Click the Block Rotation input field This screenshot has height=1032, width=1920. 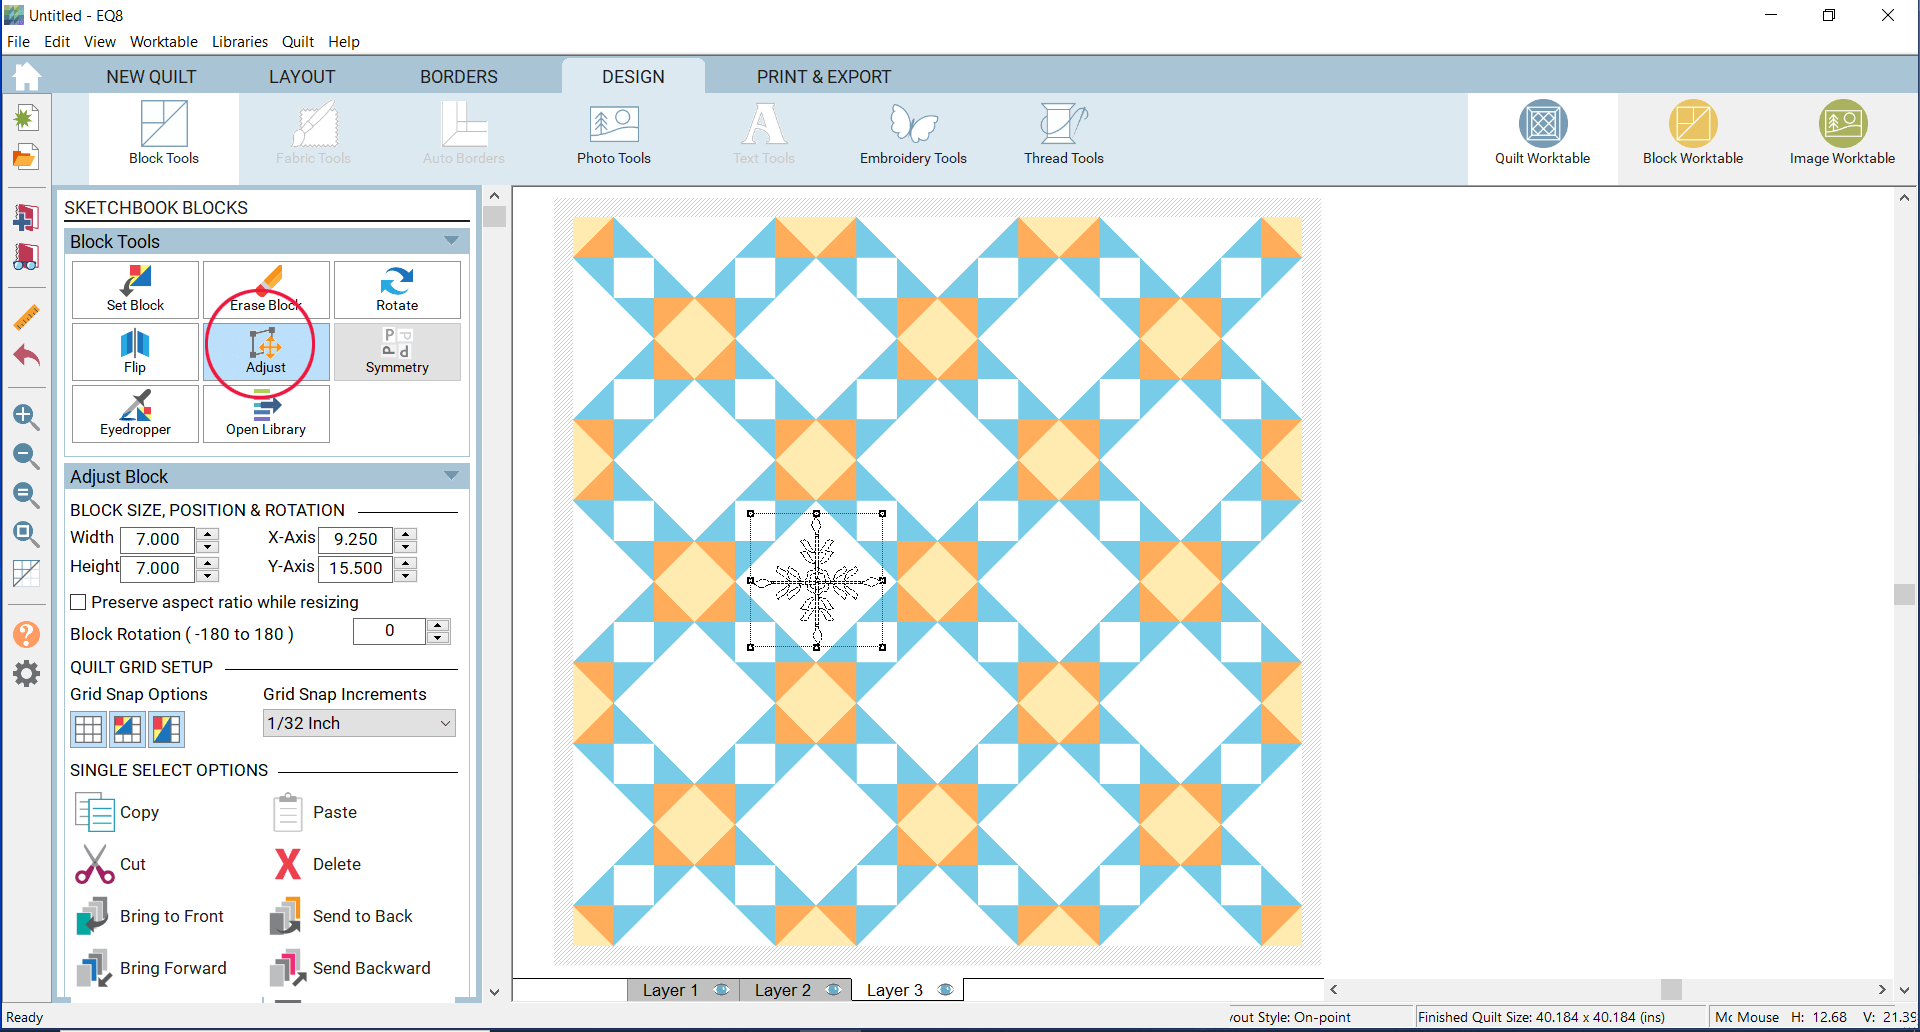390,631
